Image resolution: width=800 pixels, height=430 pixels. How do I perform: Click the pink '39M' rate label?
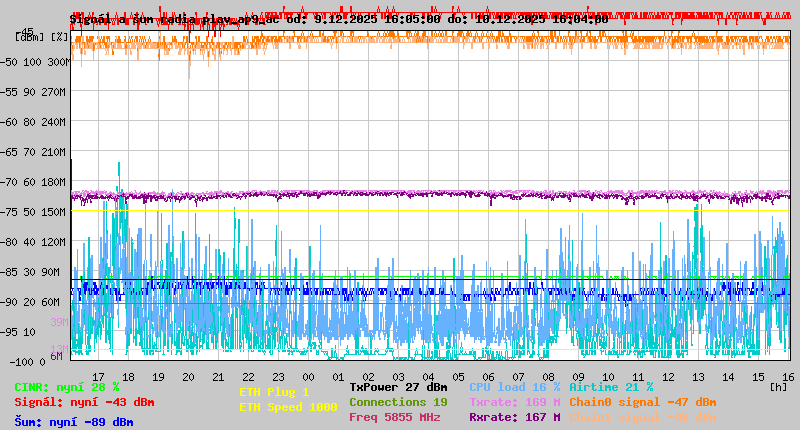59,322
